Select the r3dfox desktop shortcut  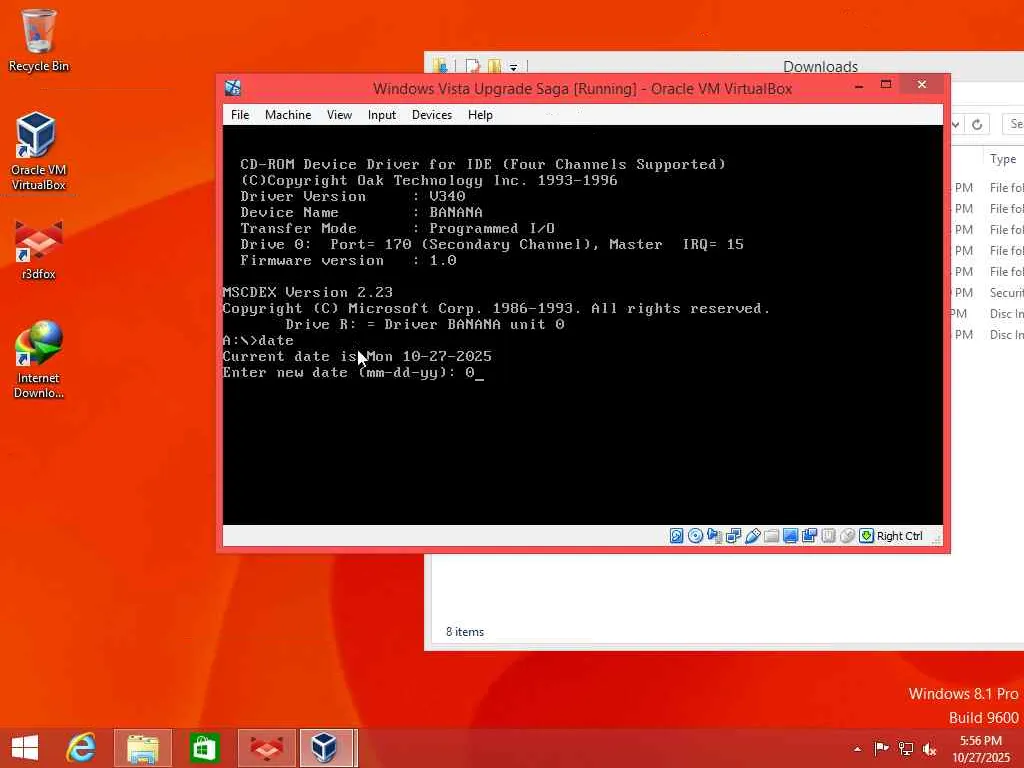(x=39, y=251)
